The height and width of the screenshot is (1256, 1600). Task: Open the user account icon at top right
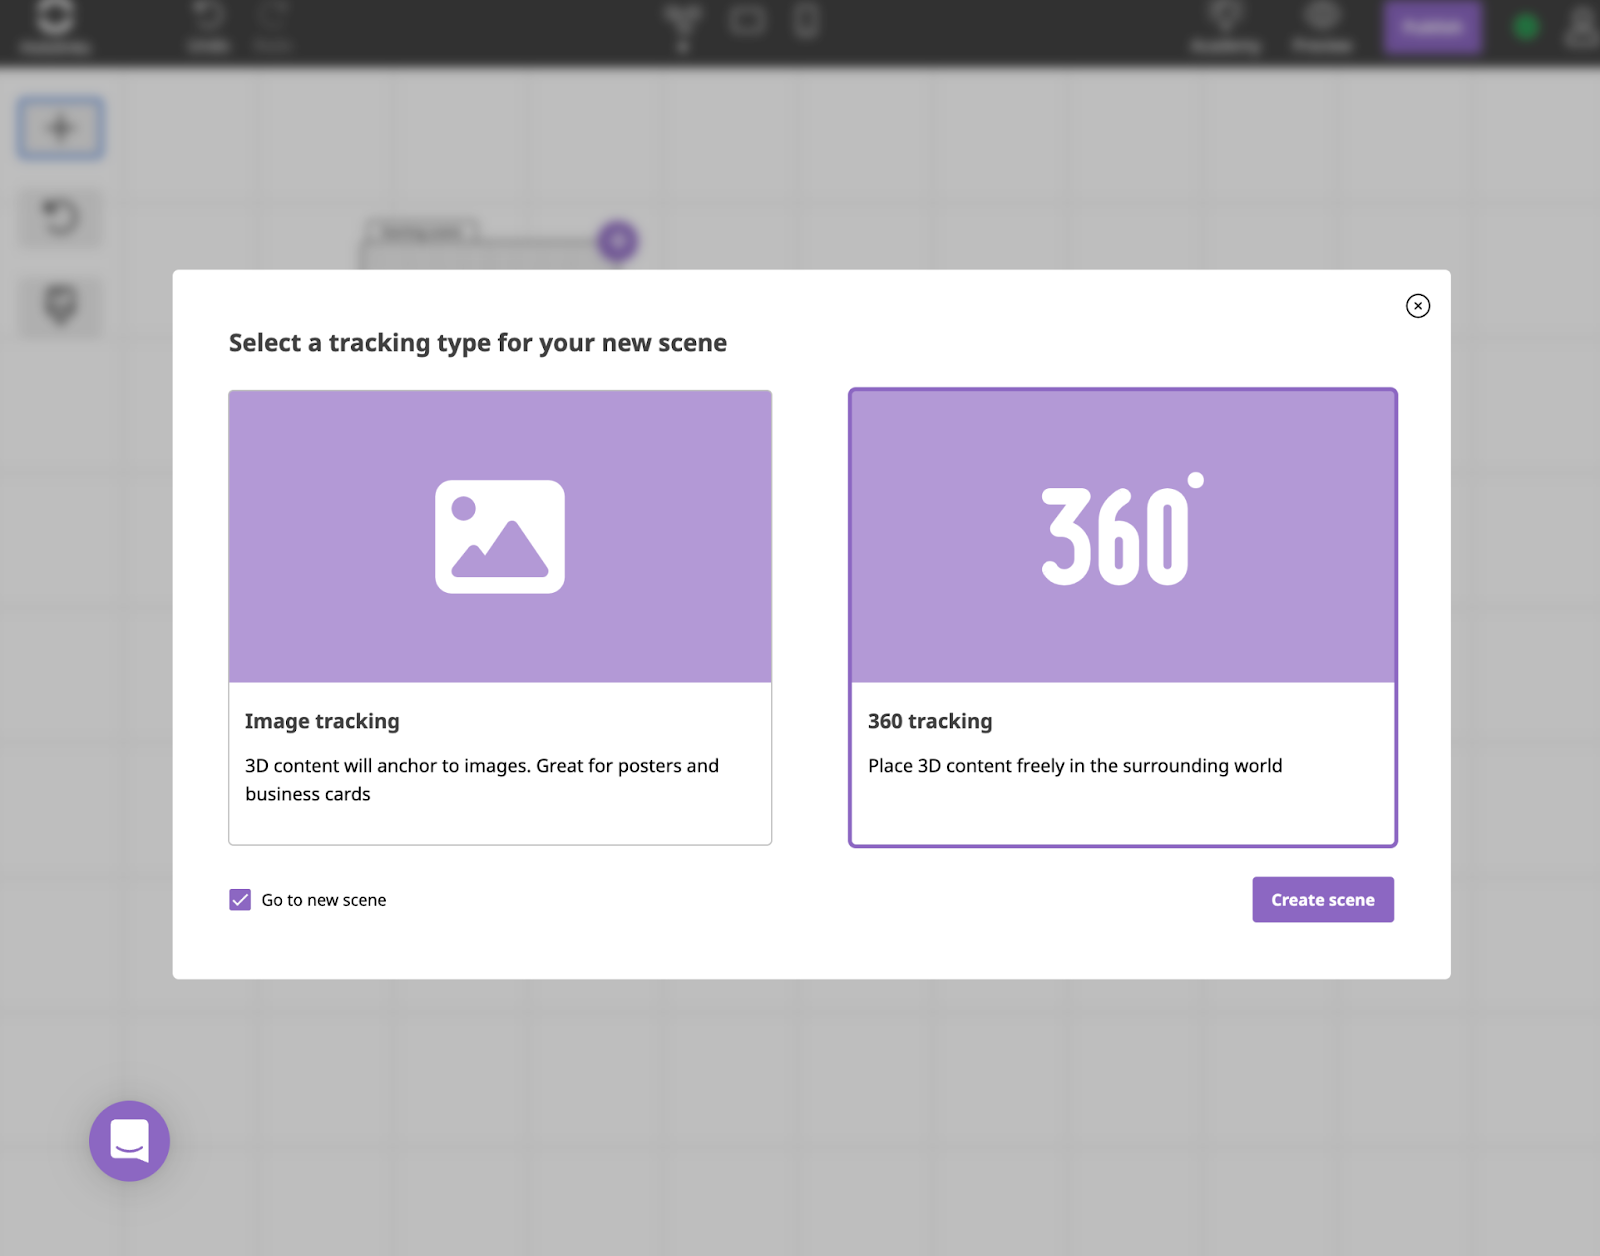tap(1582, 26)
